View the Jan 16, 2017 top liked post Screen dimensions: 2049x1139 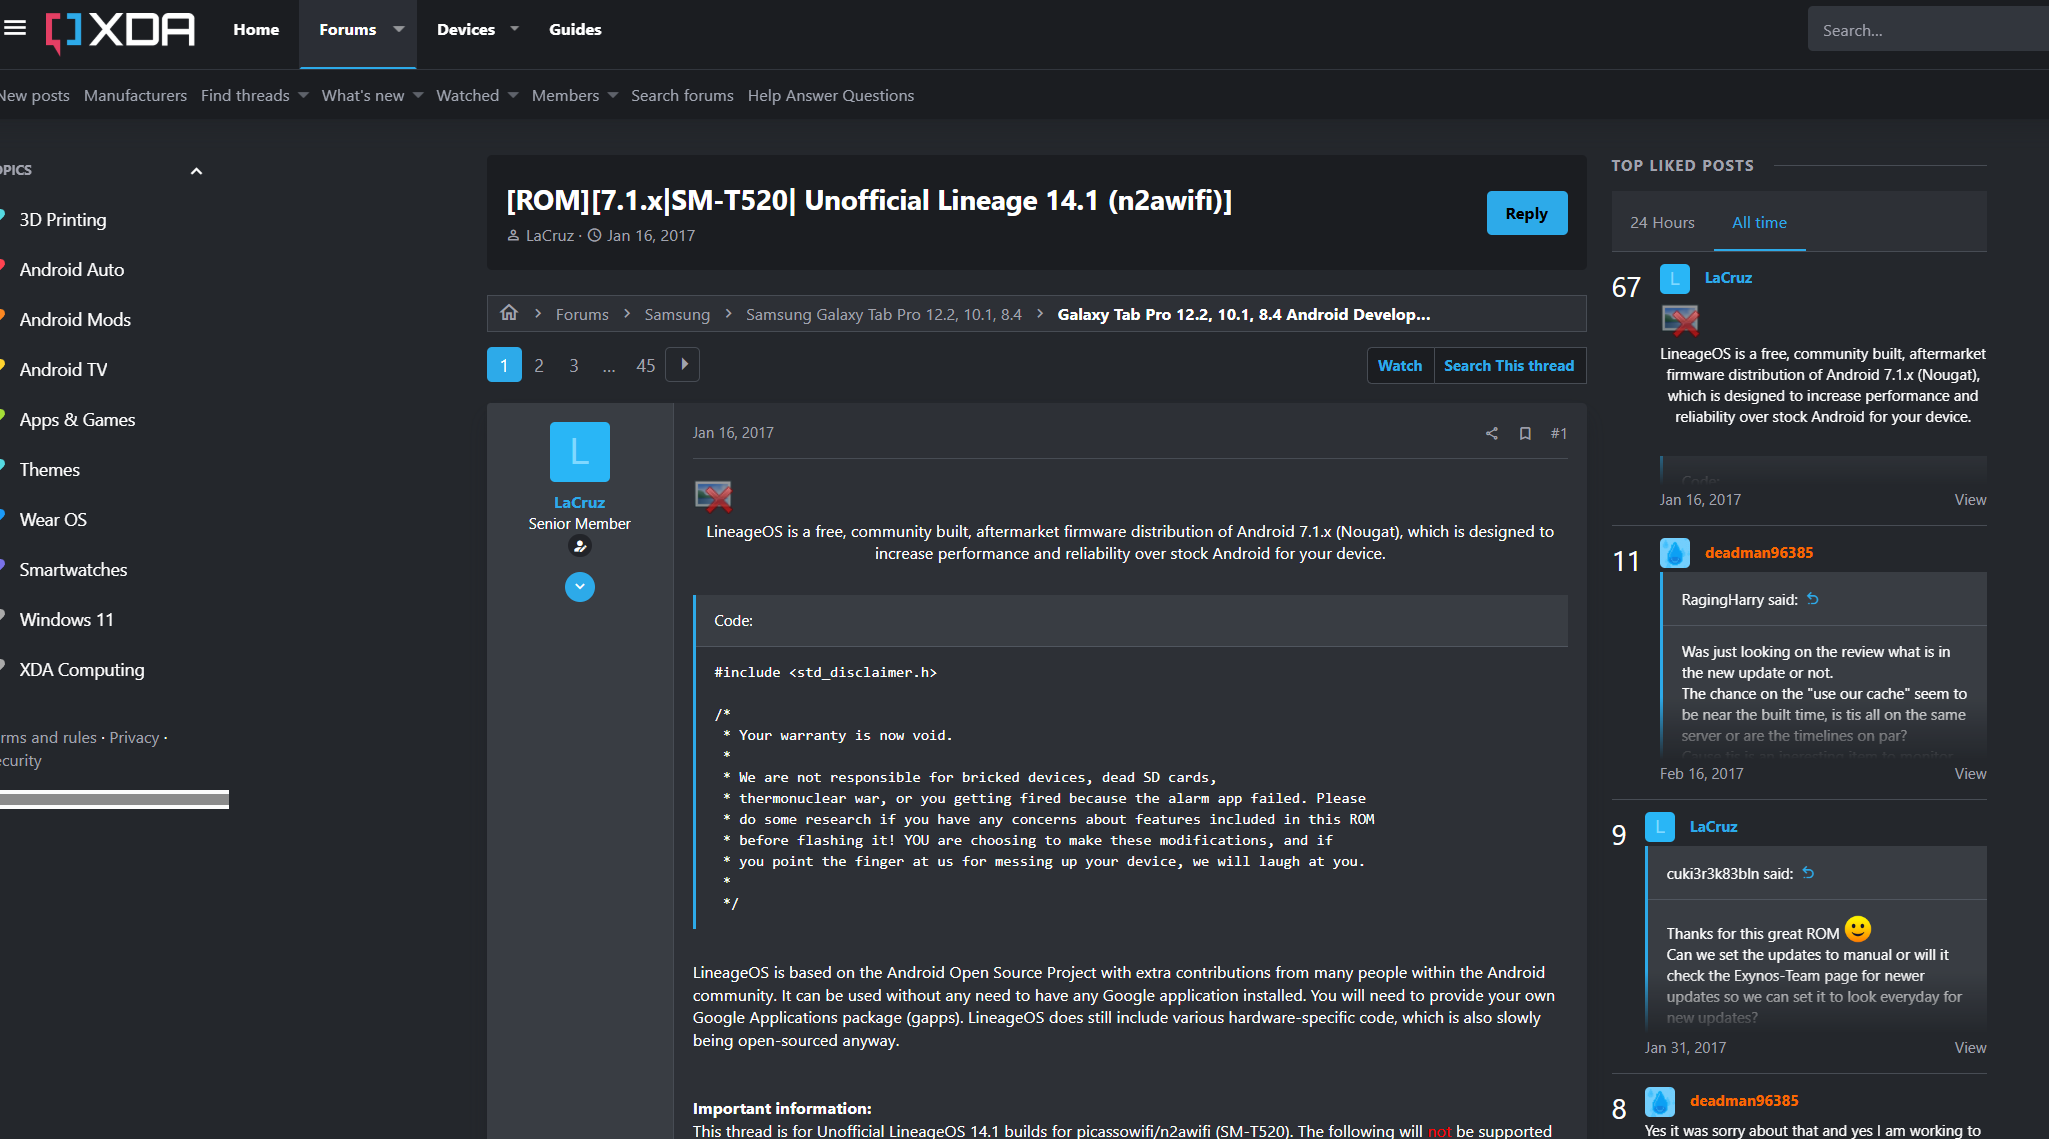point(1970,500)
